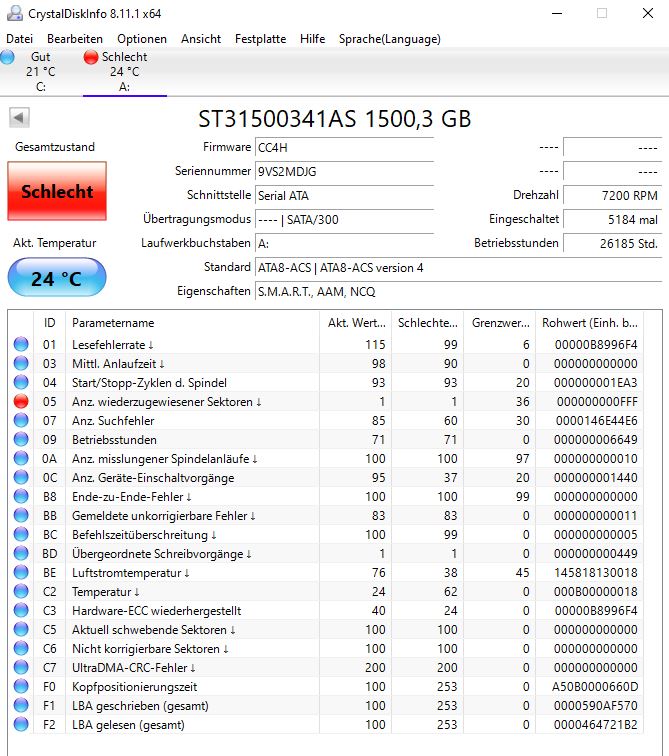Image resolution: width=669 pixels, height=756 pixels.
Task: Click the Firmware field CC4H
Action: [x=344, y=148]
